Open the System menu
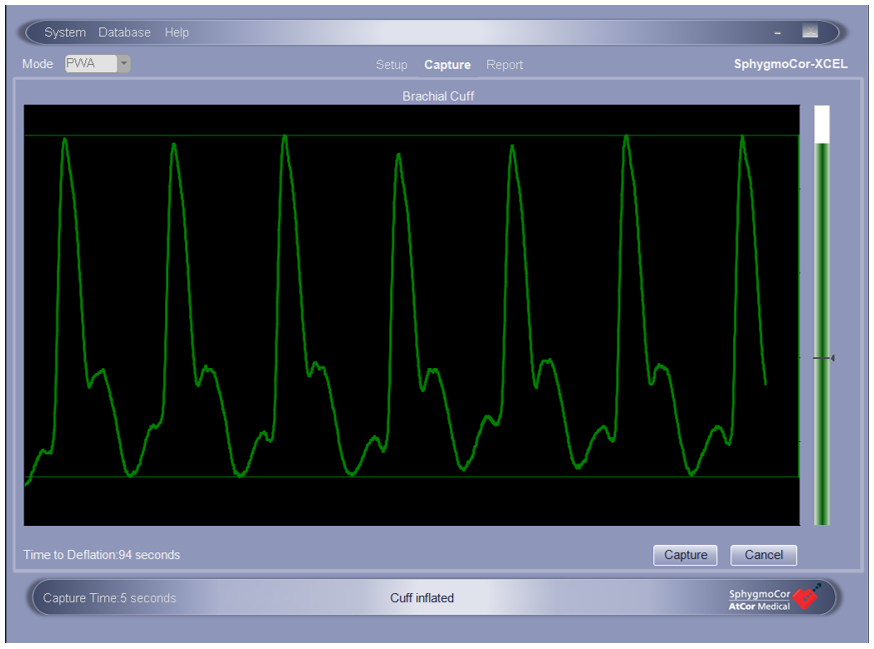Viewport: 874px width, 649px height. tap(65, 32)
